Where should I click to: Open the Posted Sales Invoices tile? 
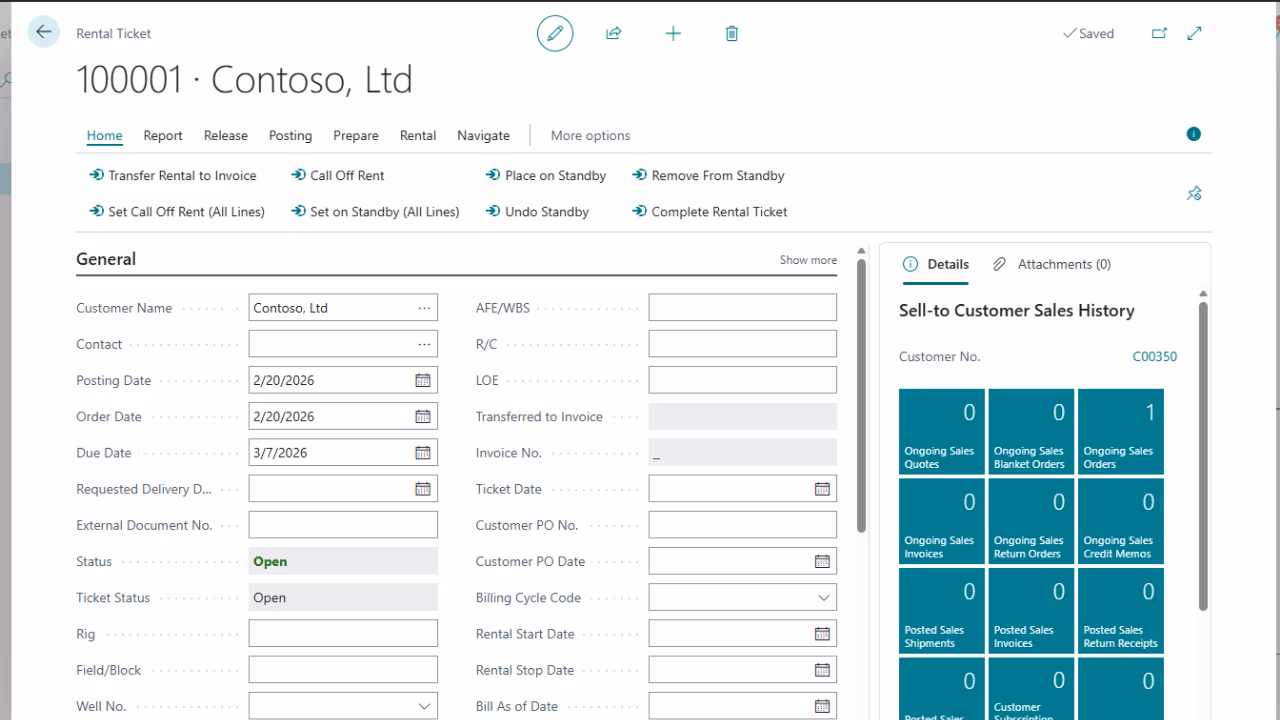coord(1031,611)
